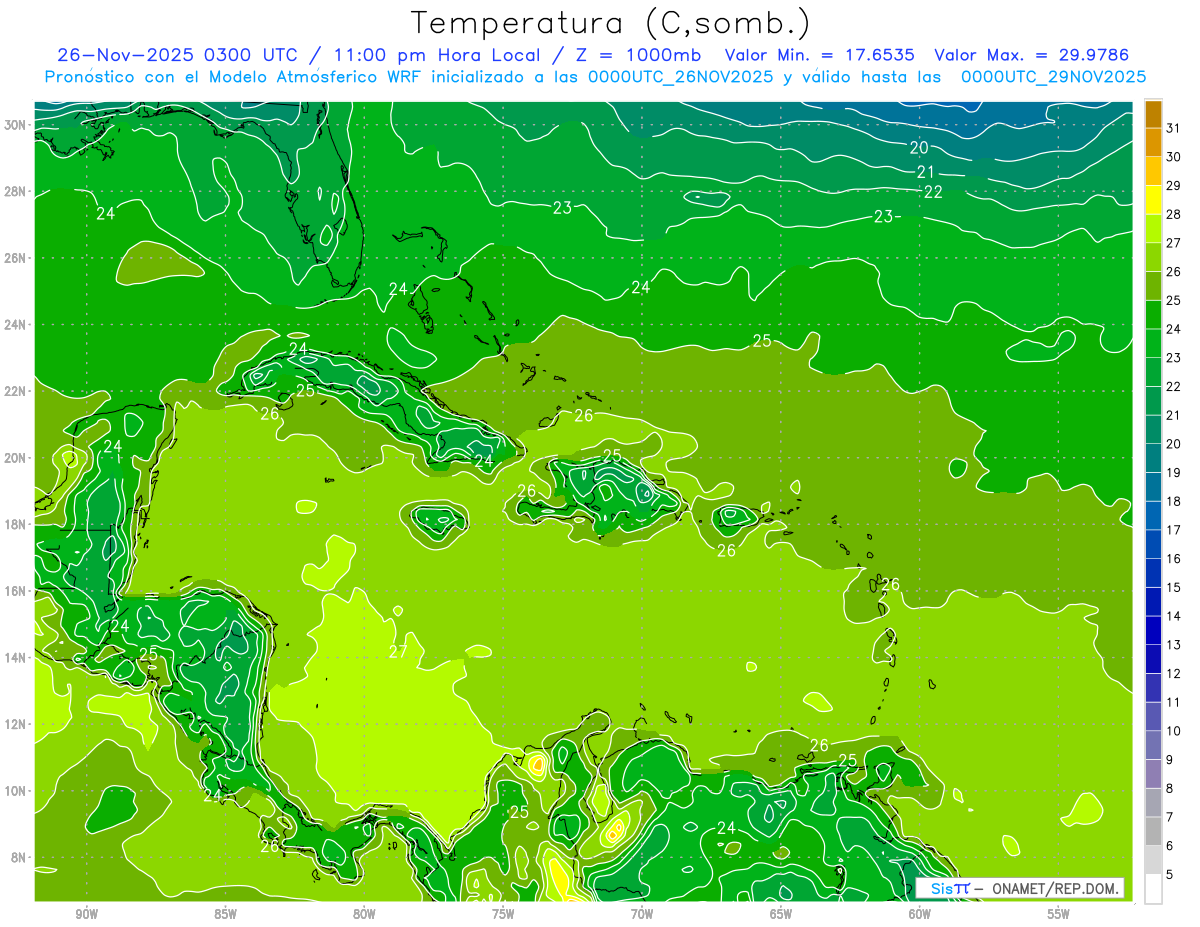Click the color scale label 13
The width and height of the screenshot is (1200, 927).
[1174, 645]
